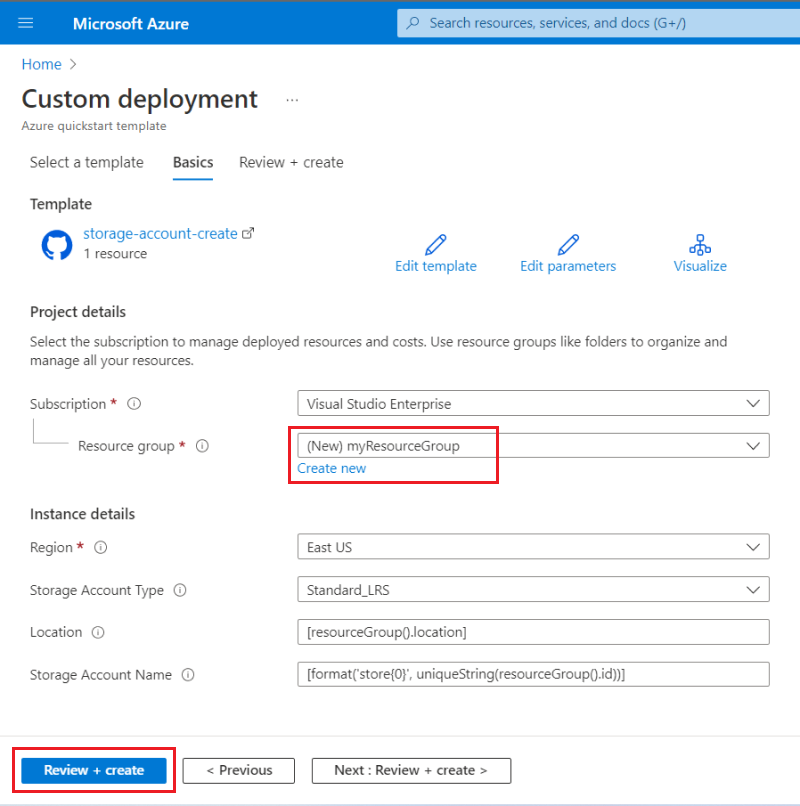Screen dimensions: 800x806
Task: Click the Storage Account Name input field
Action: [533, 675]
